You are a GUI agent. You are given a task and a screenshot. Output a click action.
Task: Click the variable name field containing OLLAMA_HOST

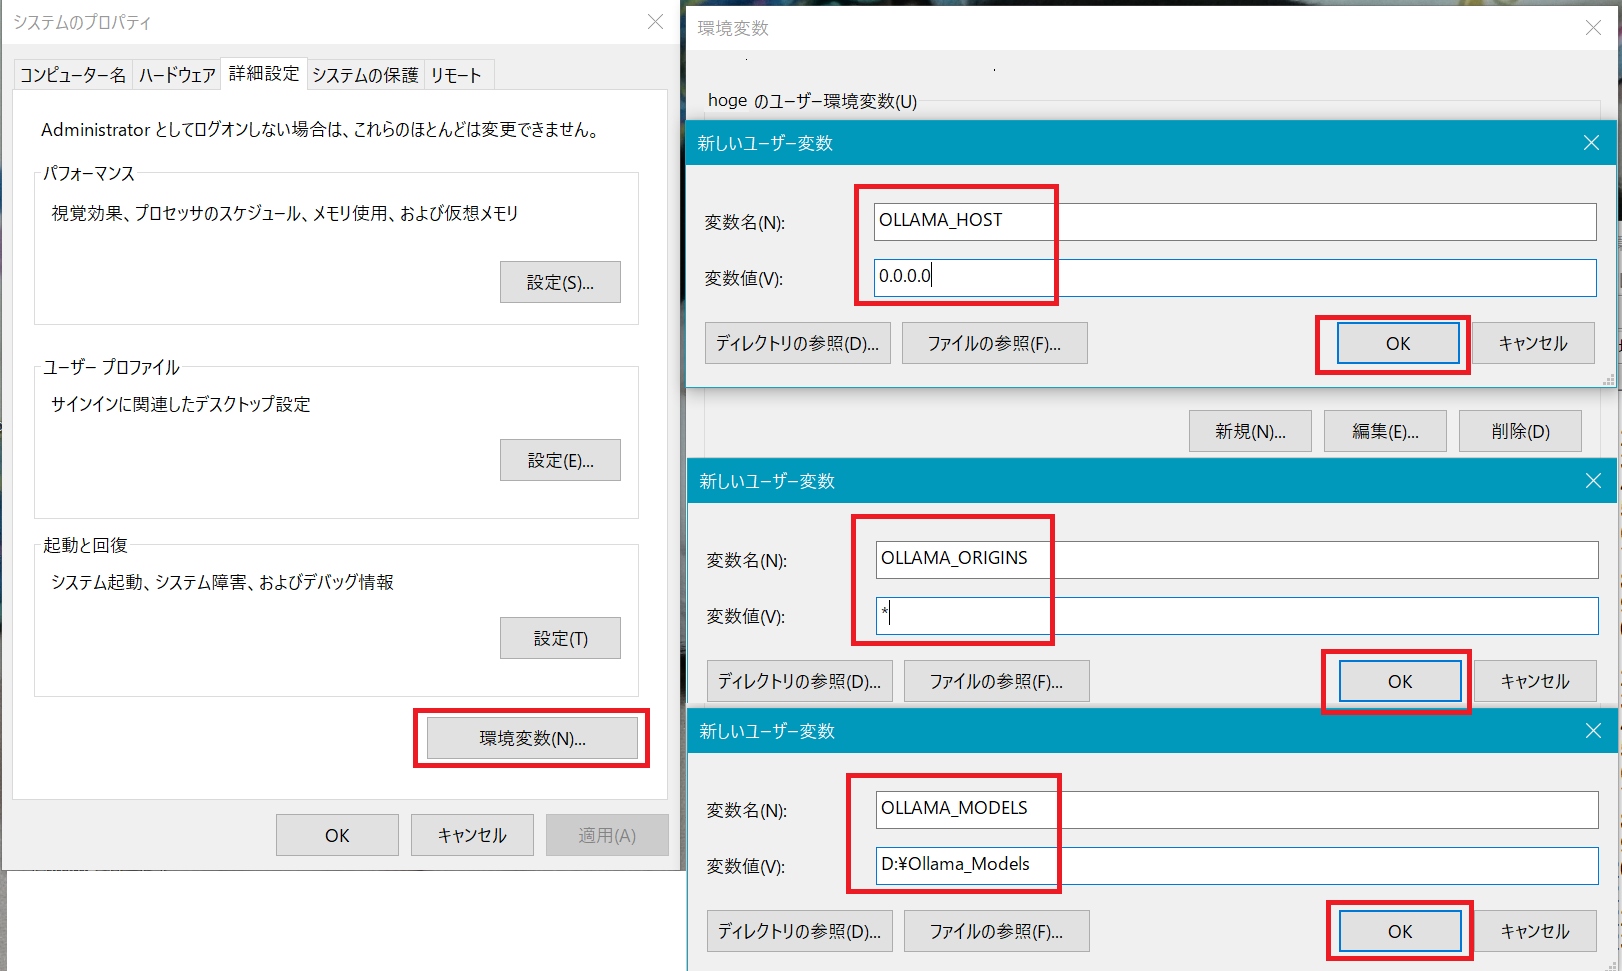click(x=1235, y=221)
